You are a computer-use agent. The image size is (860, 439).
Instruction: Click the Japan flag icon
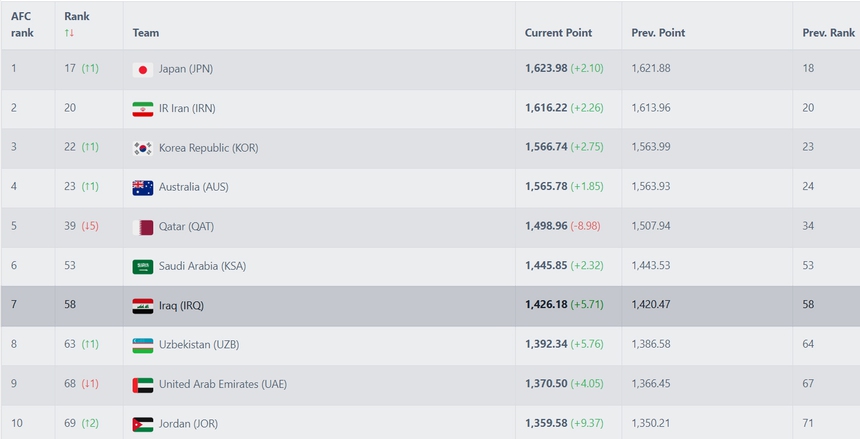pos(142,69)
